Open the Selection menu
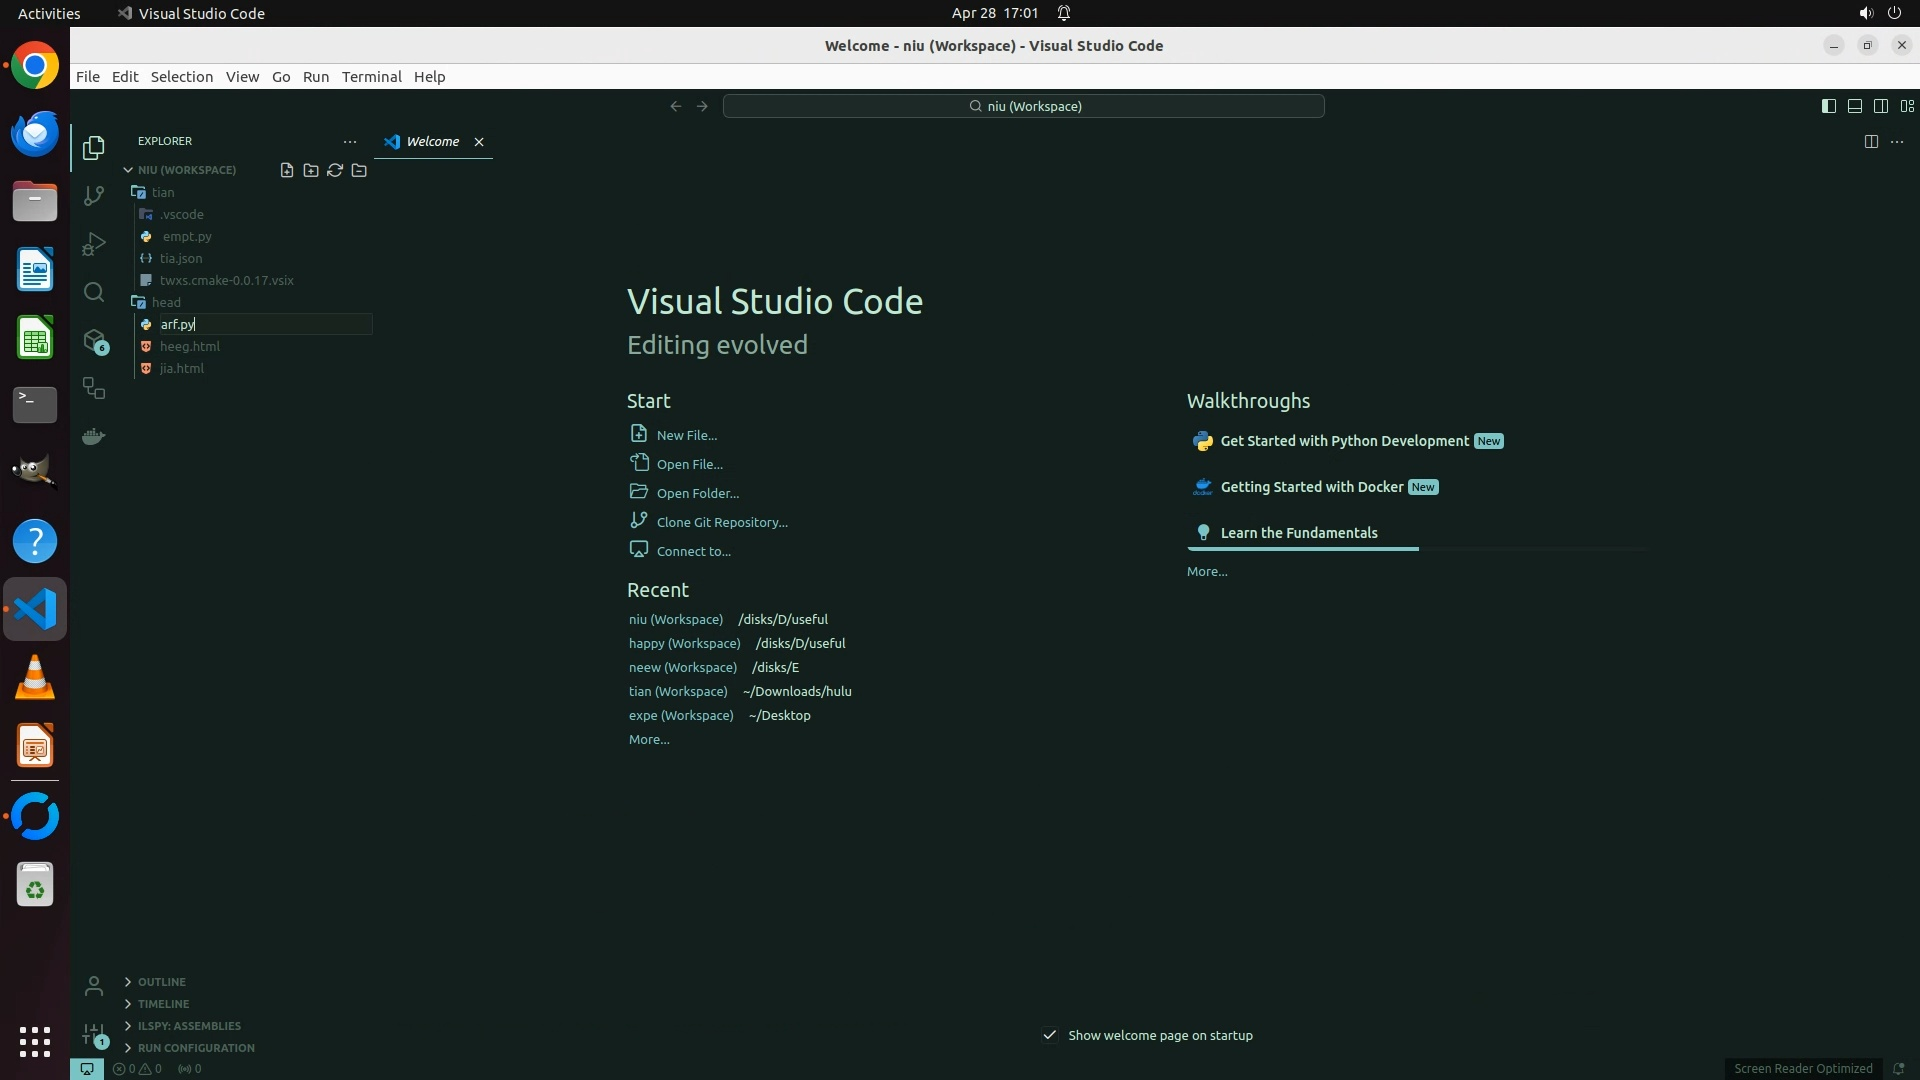 click(x=181, y=77)
